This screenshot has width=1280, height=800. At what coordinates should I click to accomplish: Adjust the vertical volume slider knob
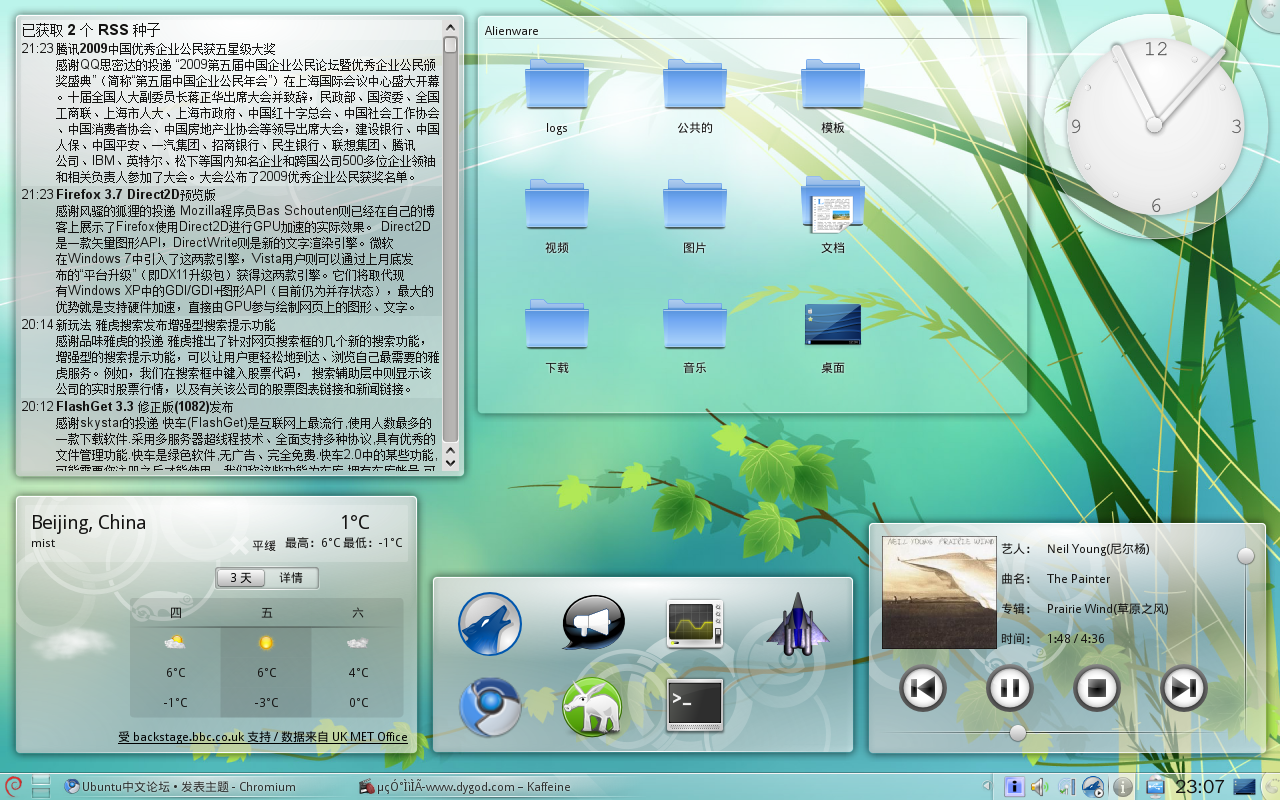click(1245, 555)
